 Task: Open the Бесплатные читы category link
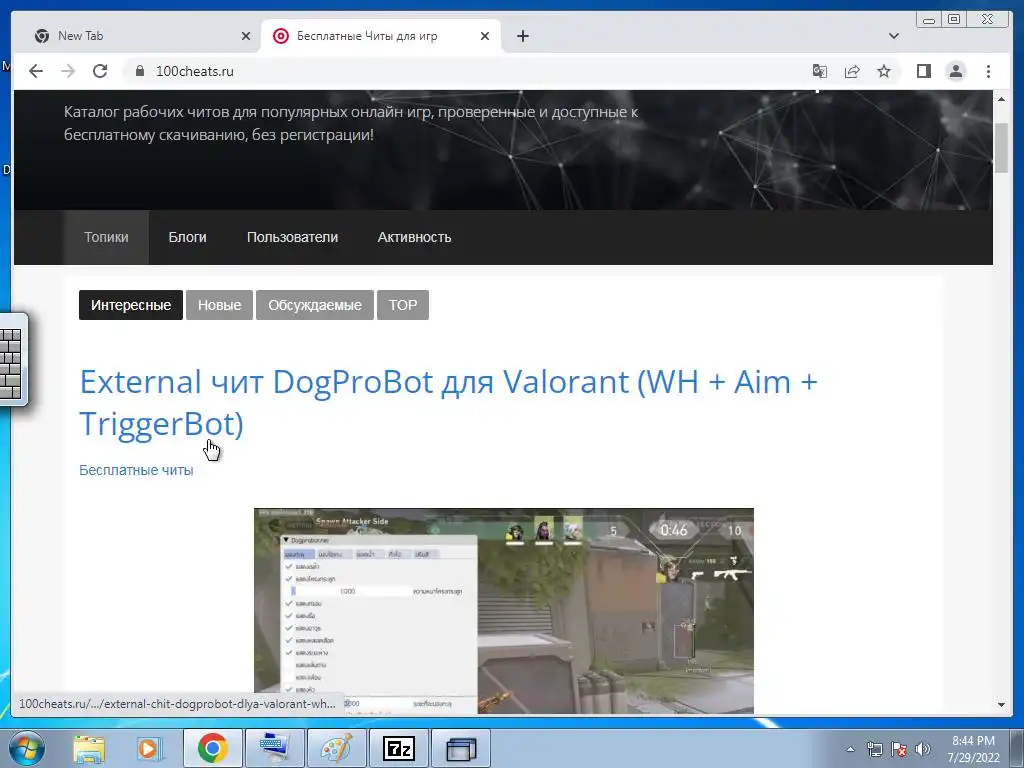pyautogui.click(x=136, y=470)
